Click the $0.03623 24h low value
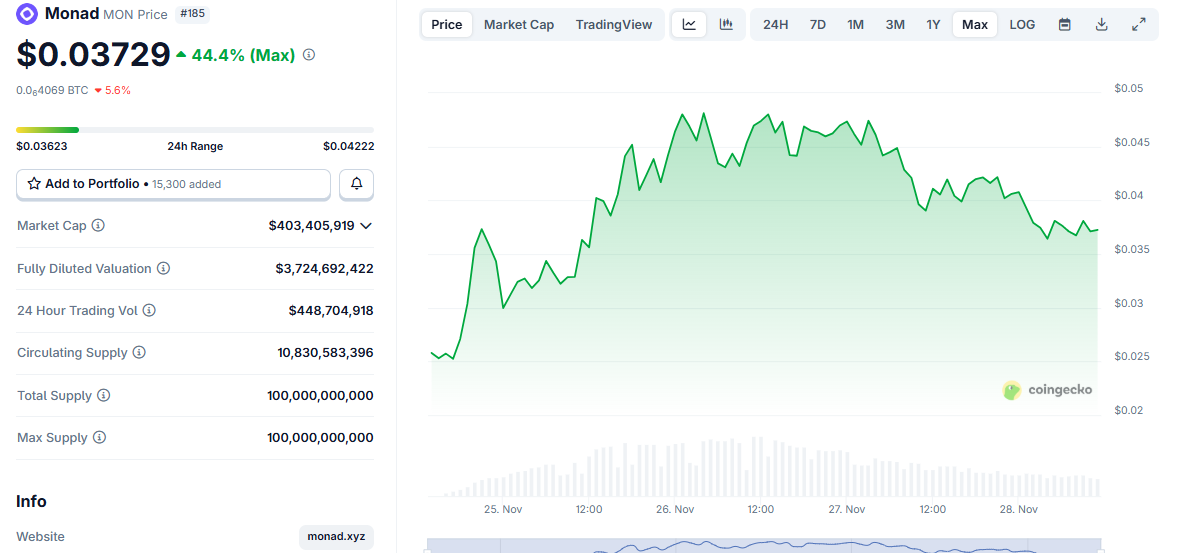 [42, 146]
